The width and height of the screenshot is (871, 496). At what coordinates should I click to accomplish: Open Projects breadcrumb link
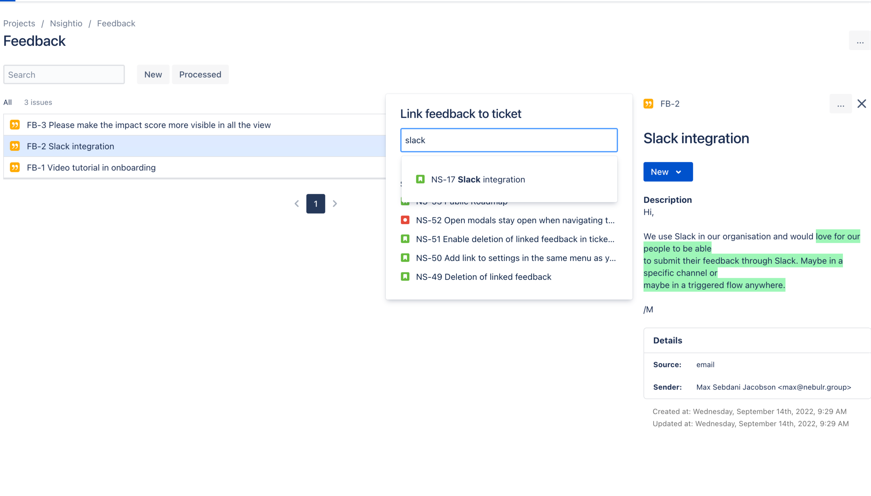click(x=19, y=23)
